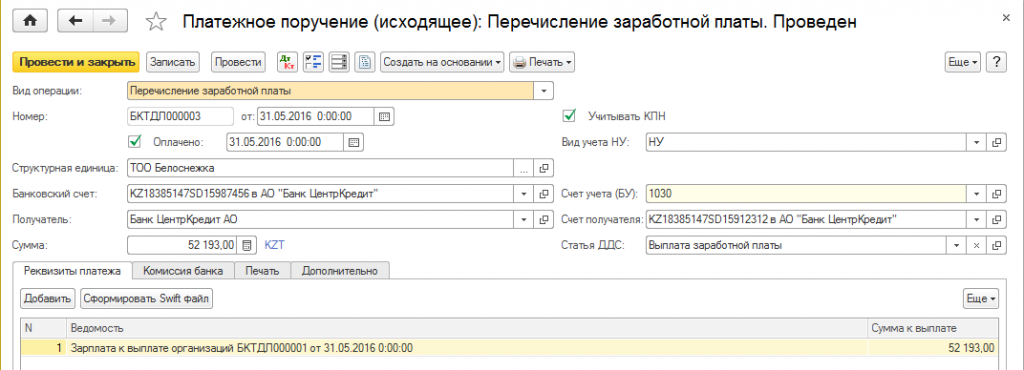Open Вид учета НУ record icon
Image resolution: width=1024 pixels, height=370 pixels.
point(996,142)
